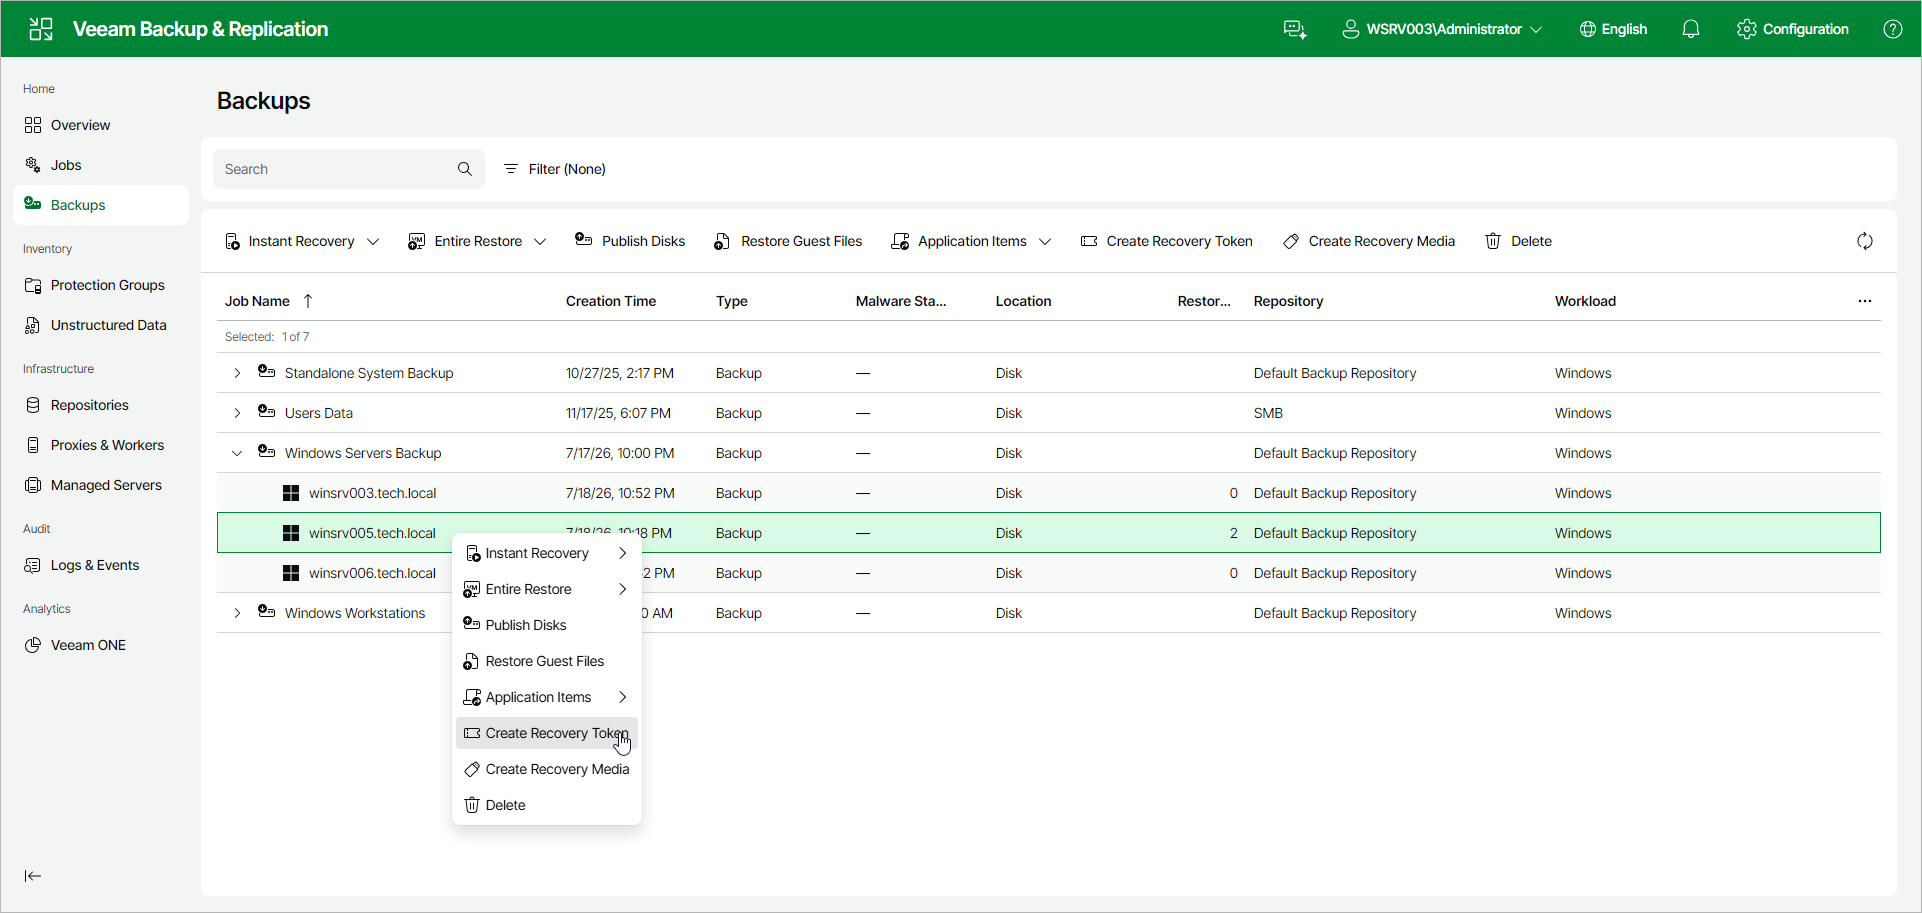
Task: Click the Veeam ONE sidebar icon
Action: pyautogui.click(x=33, y=645)
